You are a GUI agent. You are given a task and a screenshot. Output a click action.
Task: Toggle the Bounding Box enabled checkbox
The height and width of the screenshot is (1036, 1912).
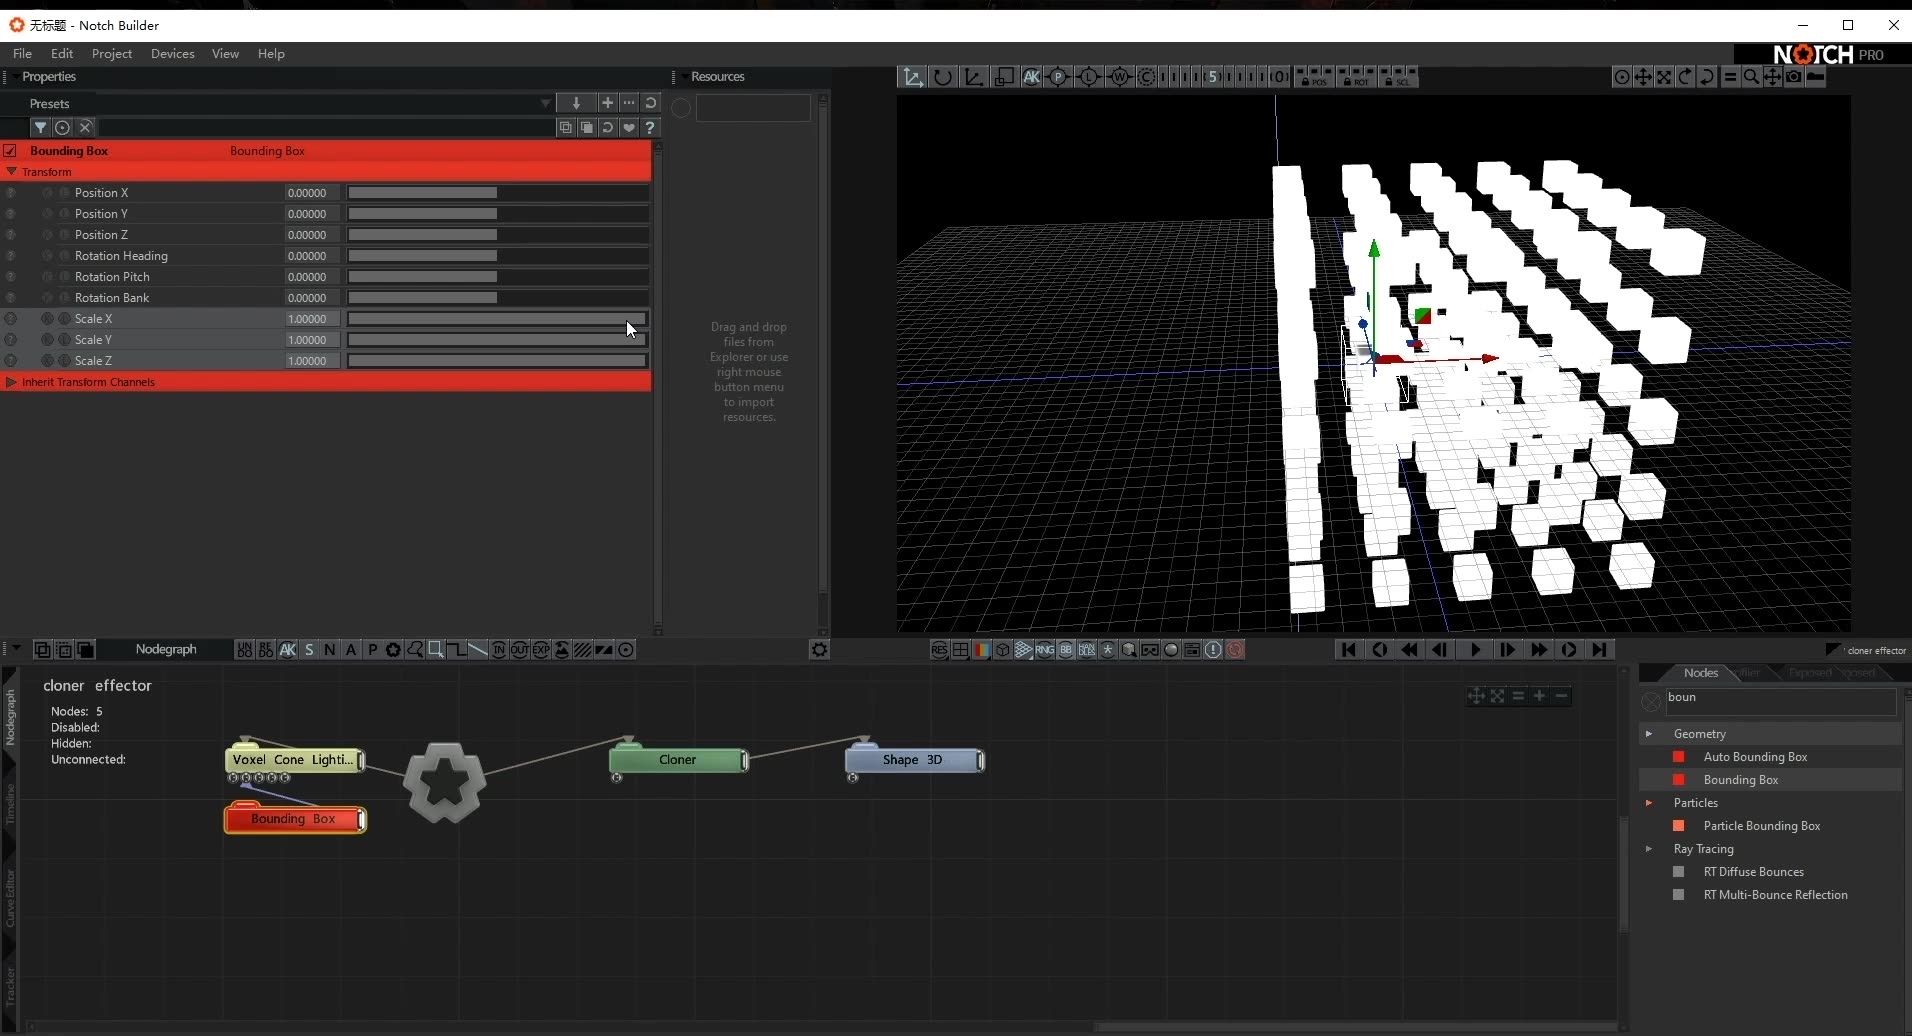(x=10, y=151)
